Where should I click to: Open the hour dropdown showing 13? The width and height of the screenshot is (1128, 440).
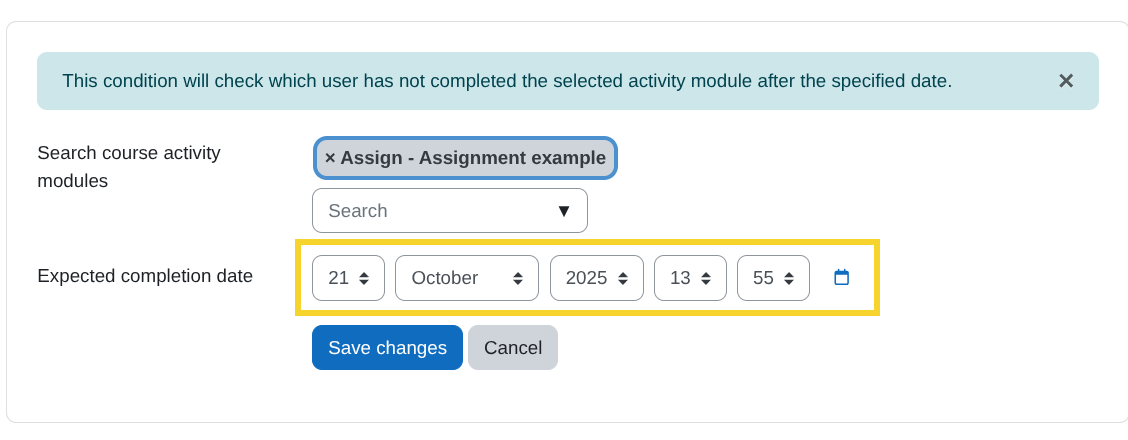click(680, 278)
